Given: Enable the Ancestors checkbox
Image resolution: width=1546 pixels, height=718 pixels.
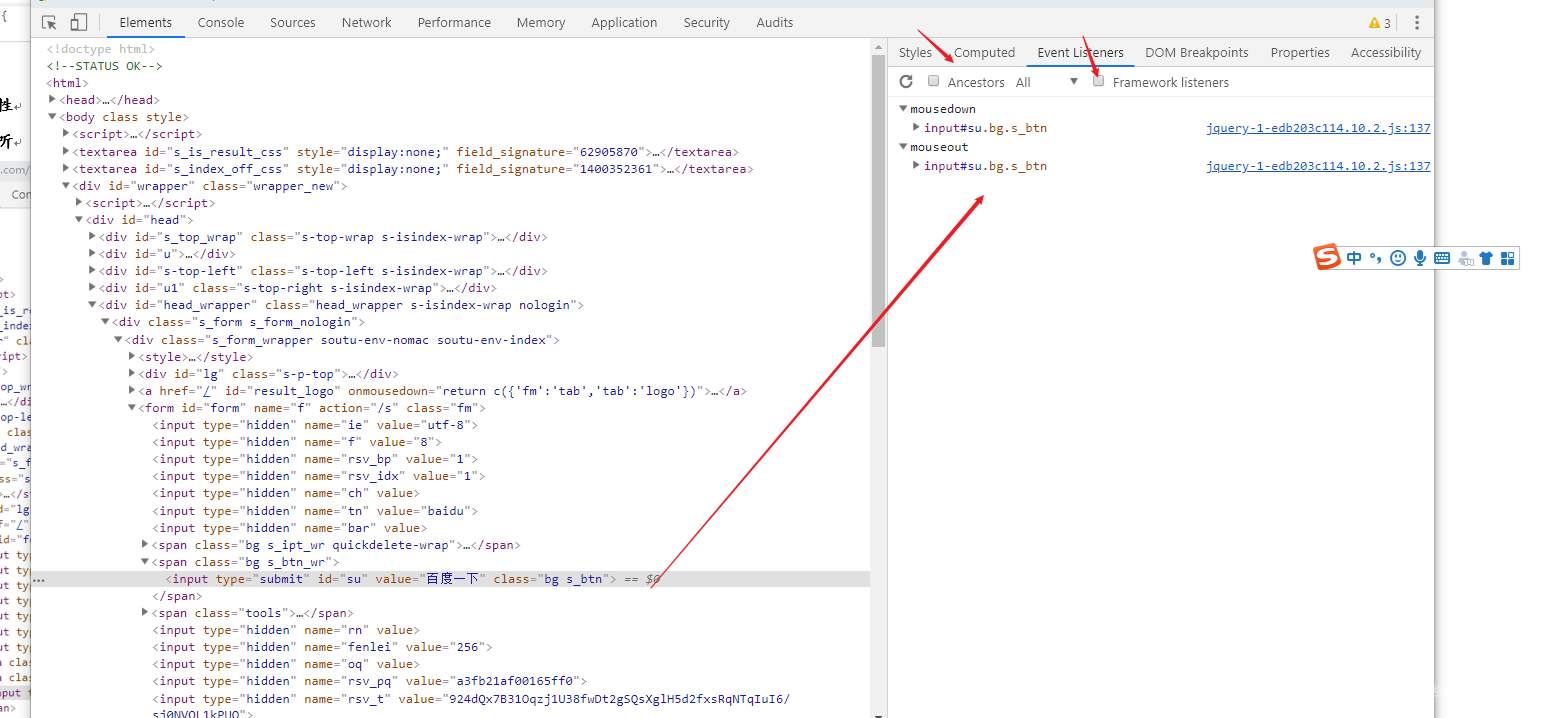Looking at the screenshot, I should click(x=934, y=81).
